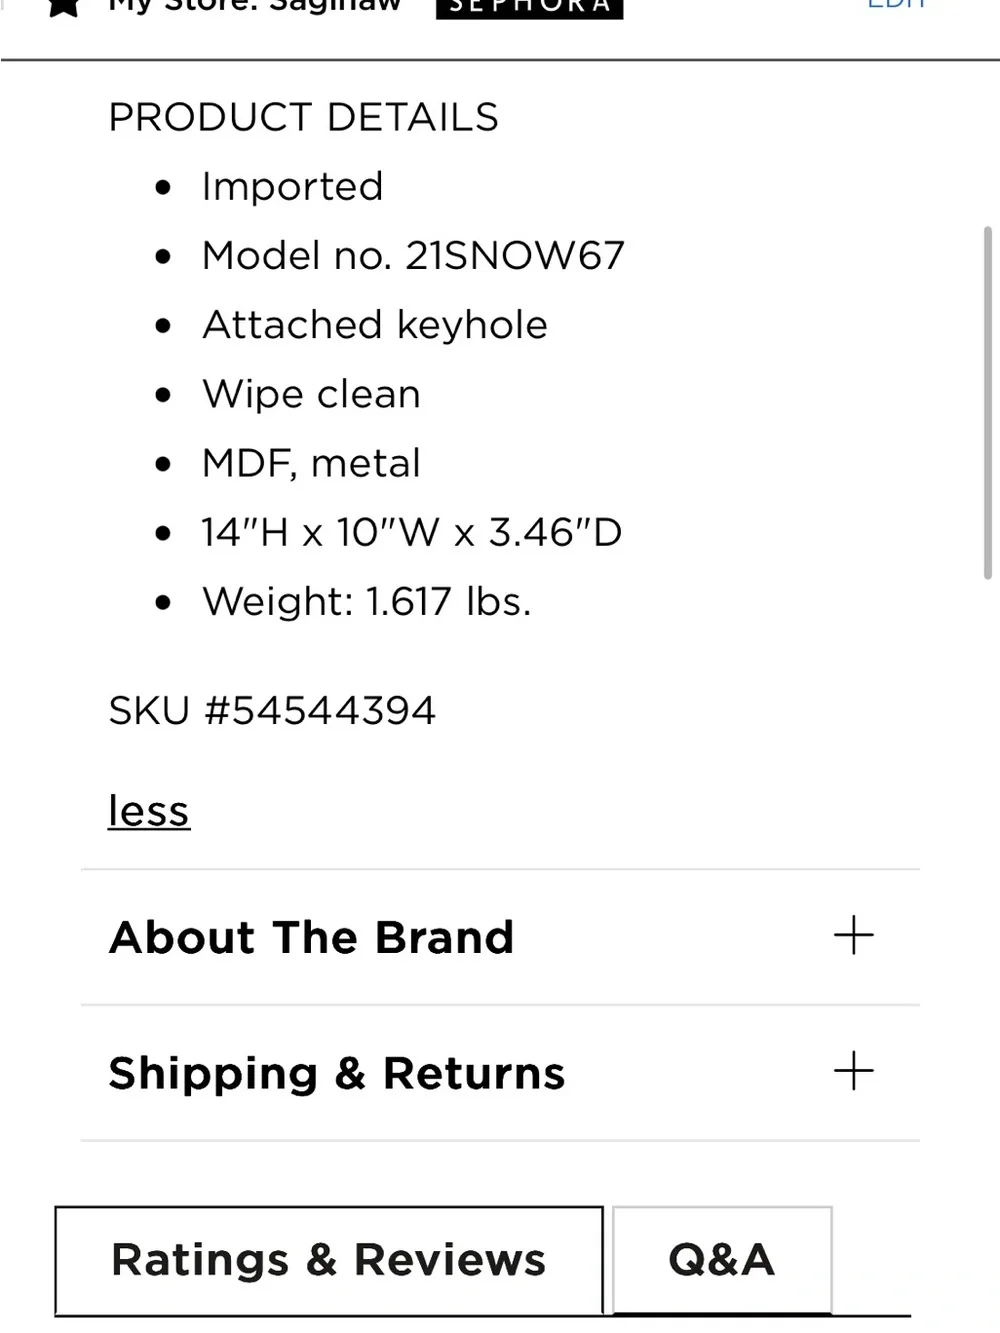Click the Model no. 21SNOW67 line
This screenshot has width=1000, height=1333.
413,256
